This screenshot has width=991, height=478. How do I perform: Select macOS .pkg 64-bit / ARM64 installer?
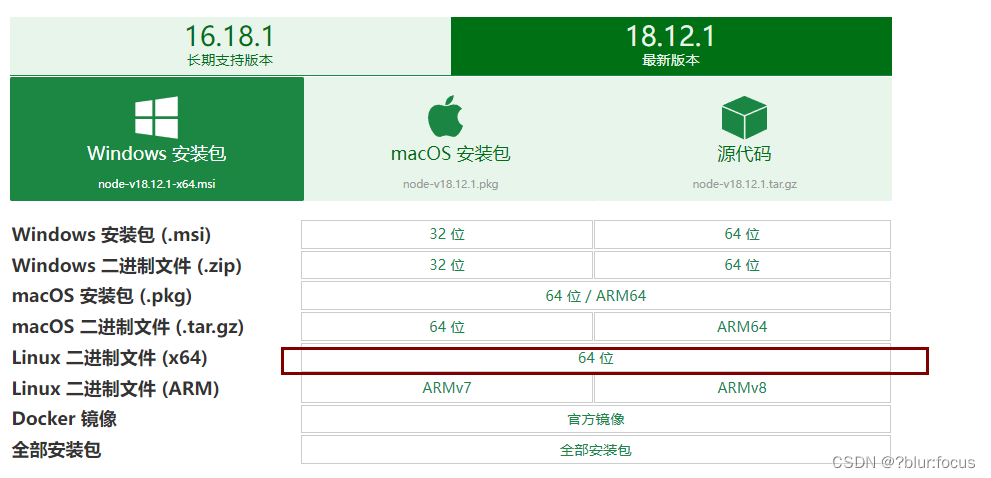click(596, 296)
